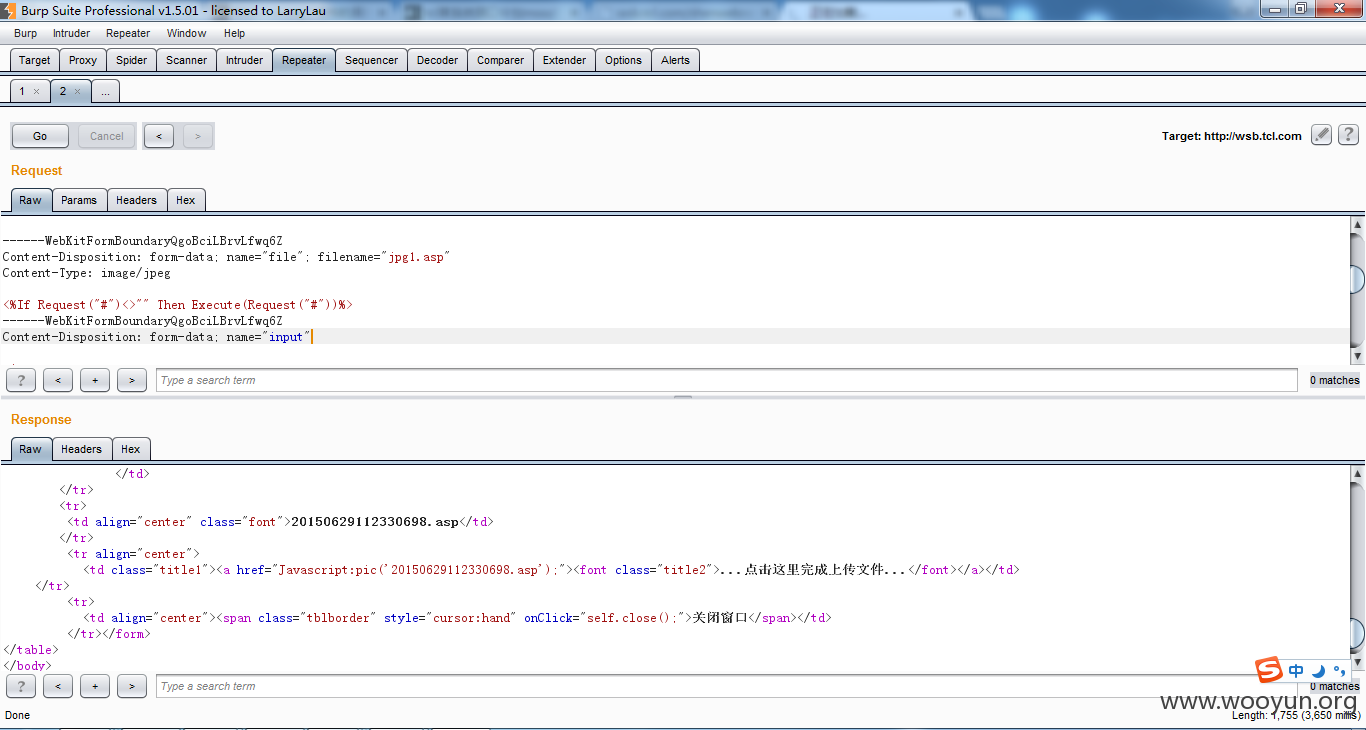
Task: Click the request scrollbar up arrow
Action: tap(1357, 225)
